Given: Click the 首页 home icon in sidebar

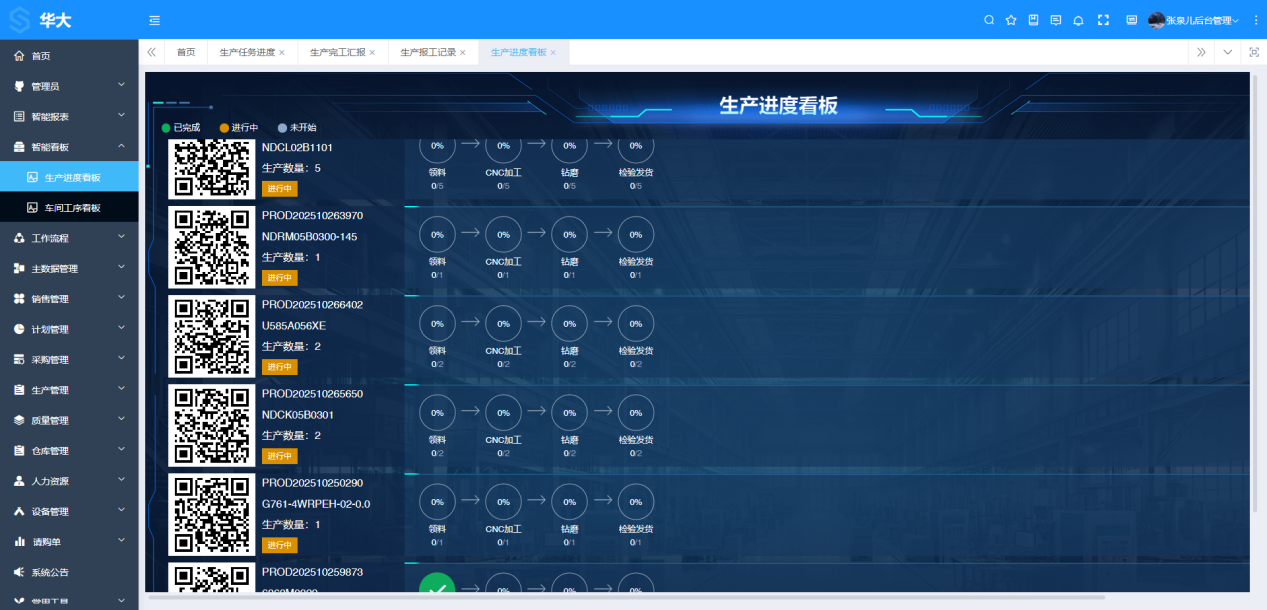Looking at the screenshot, I should tap(19, 56).
